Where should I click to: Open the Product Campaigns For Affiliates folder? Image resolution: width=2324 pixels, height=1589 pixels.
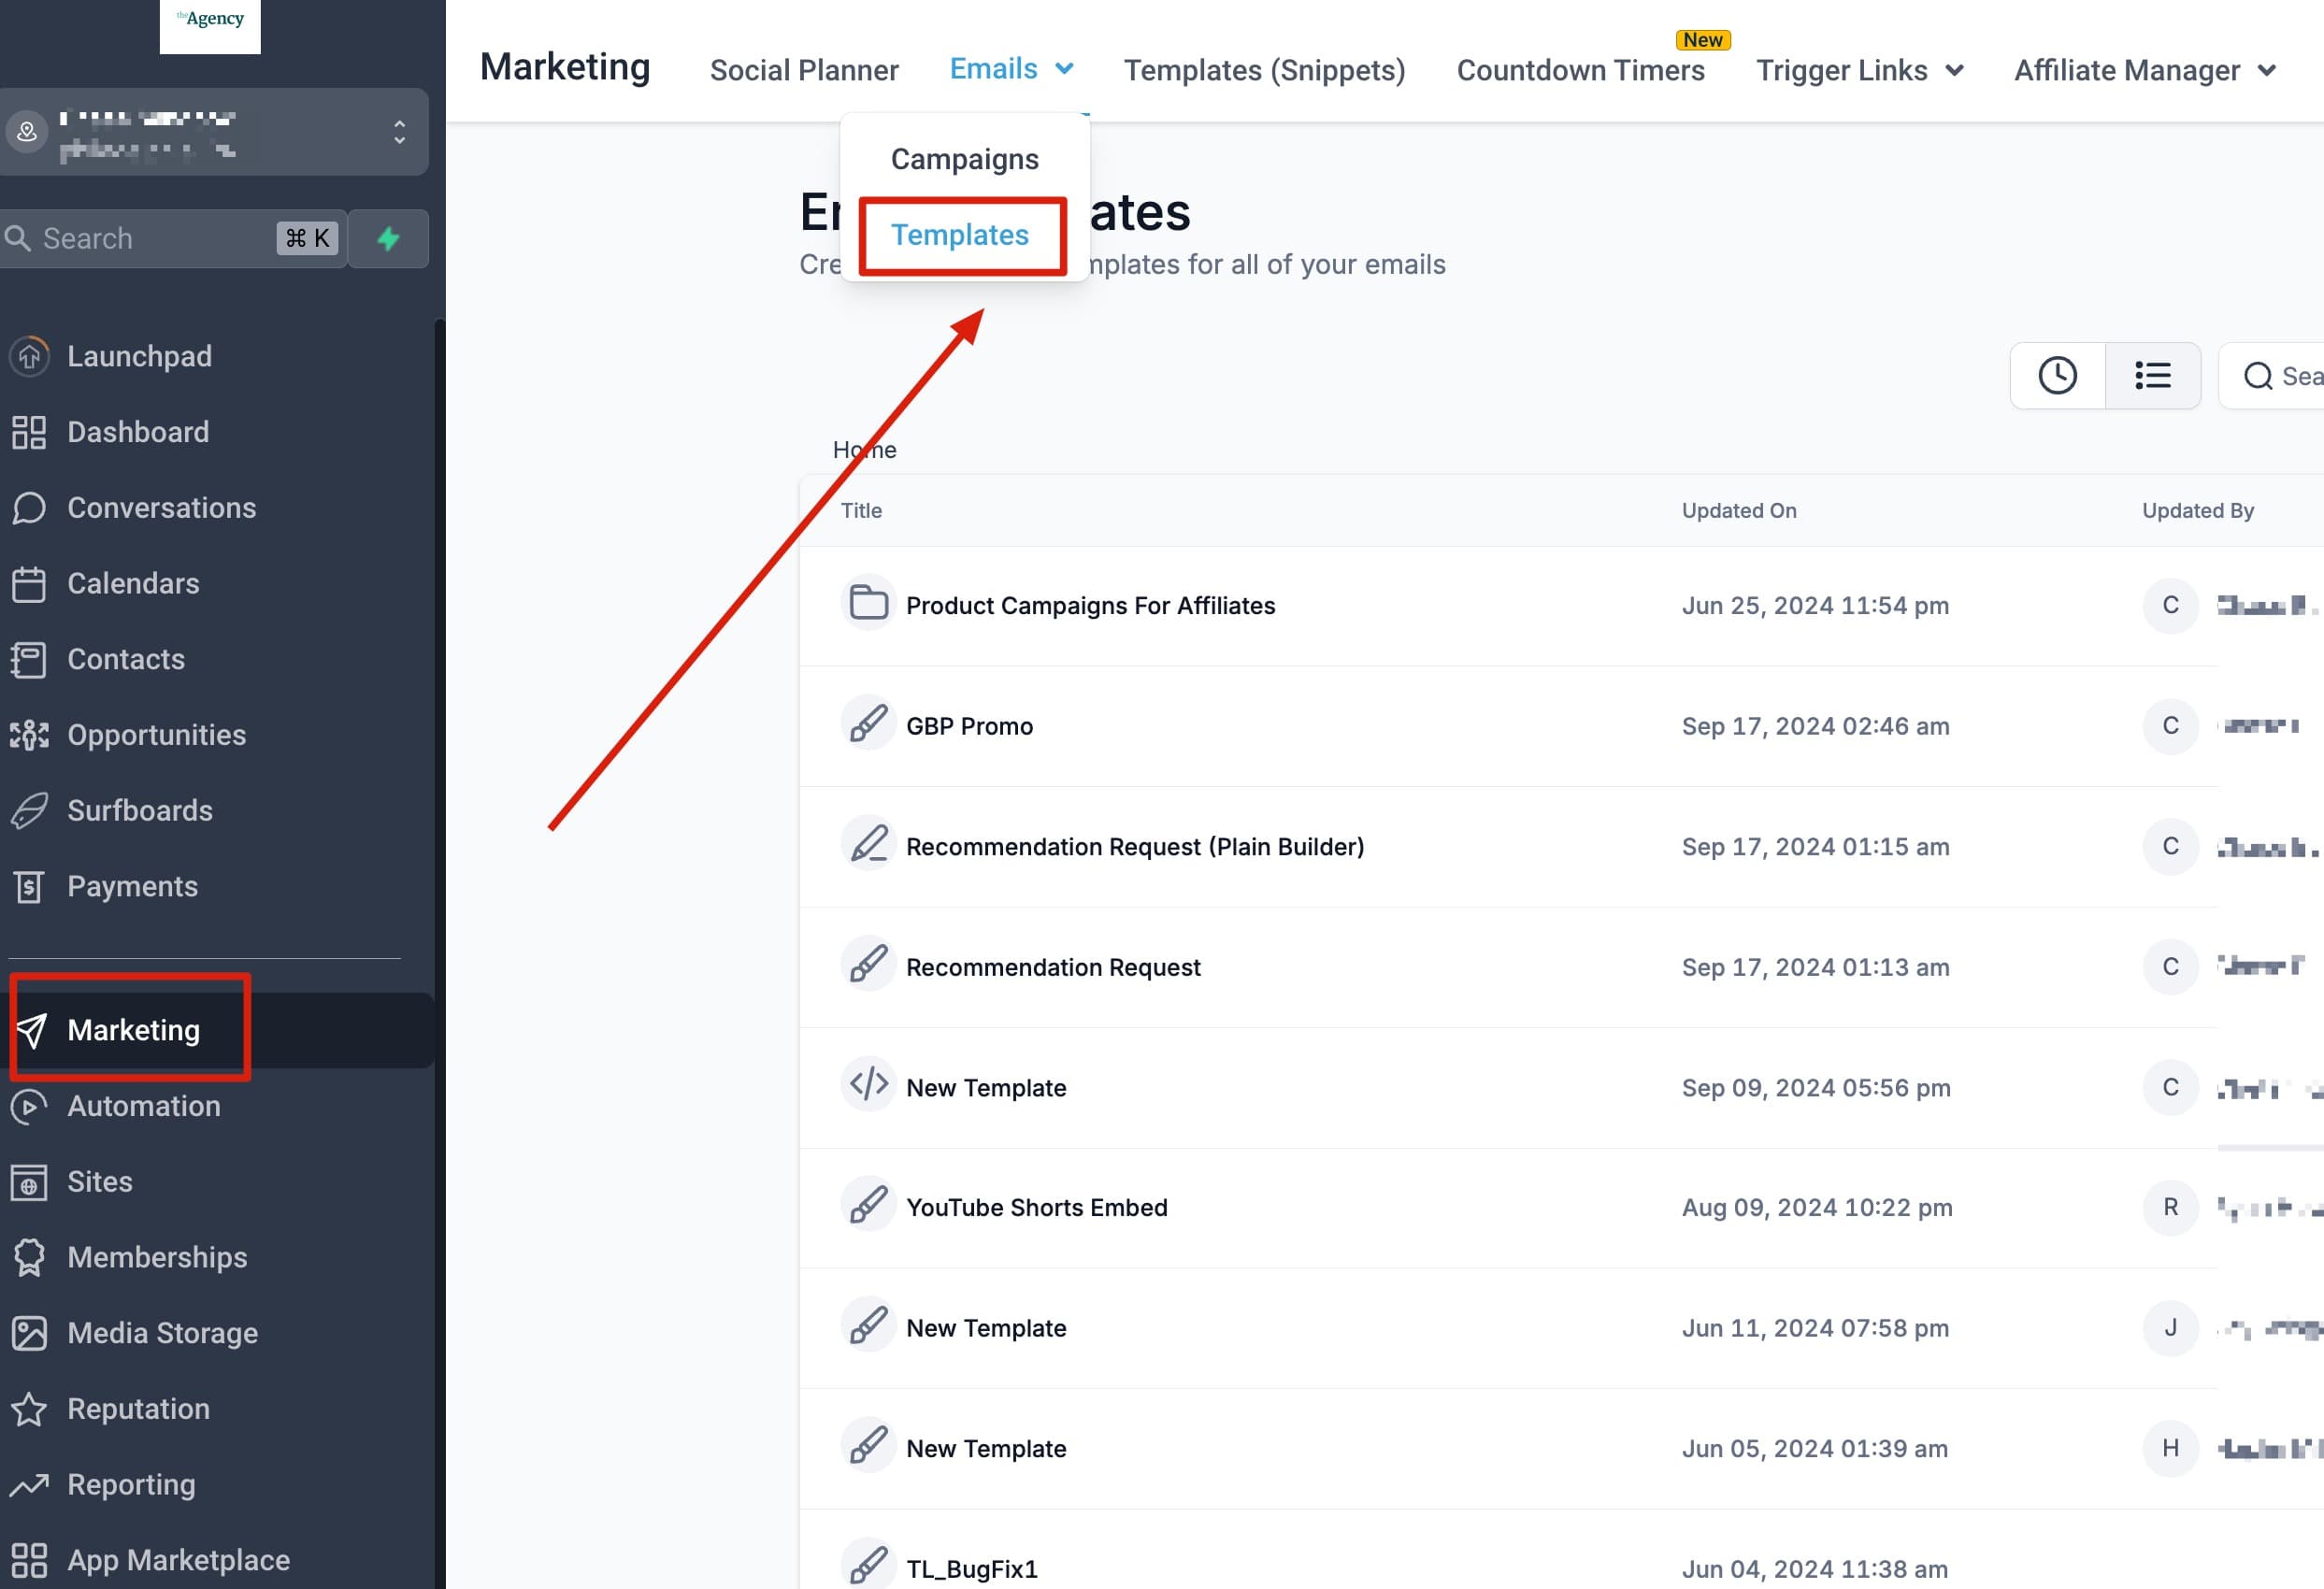click(x=1090, y=605)
